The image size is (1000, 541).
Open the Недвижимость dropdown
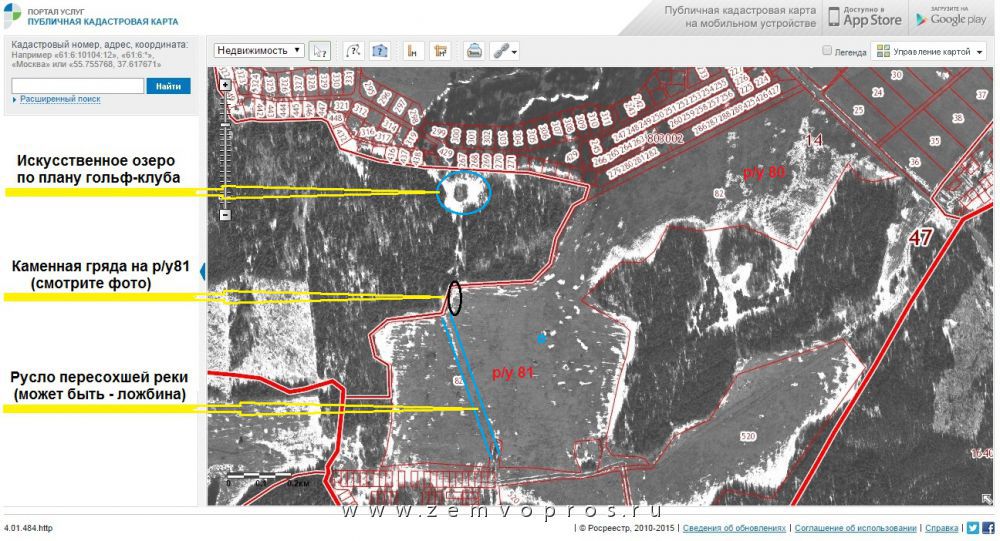tap(259, 50)
